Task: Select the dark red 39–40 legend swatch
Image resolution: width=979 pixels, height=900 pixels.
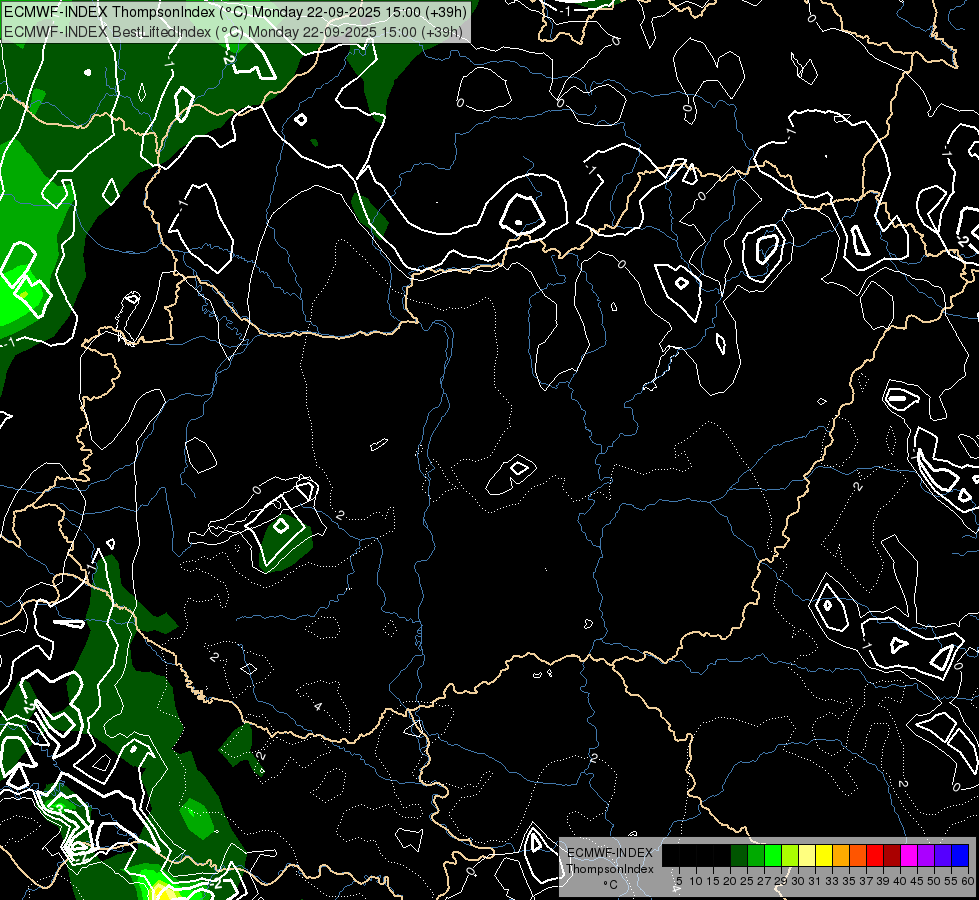Action: 892,856
